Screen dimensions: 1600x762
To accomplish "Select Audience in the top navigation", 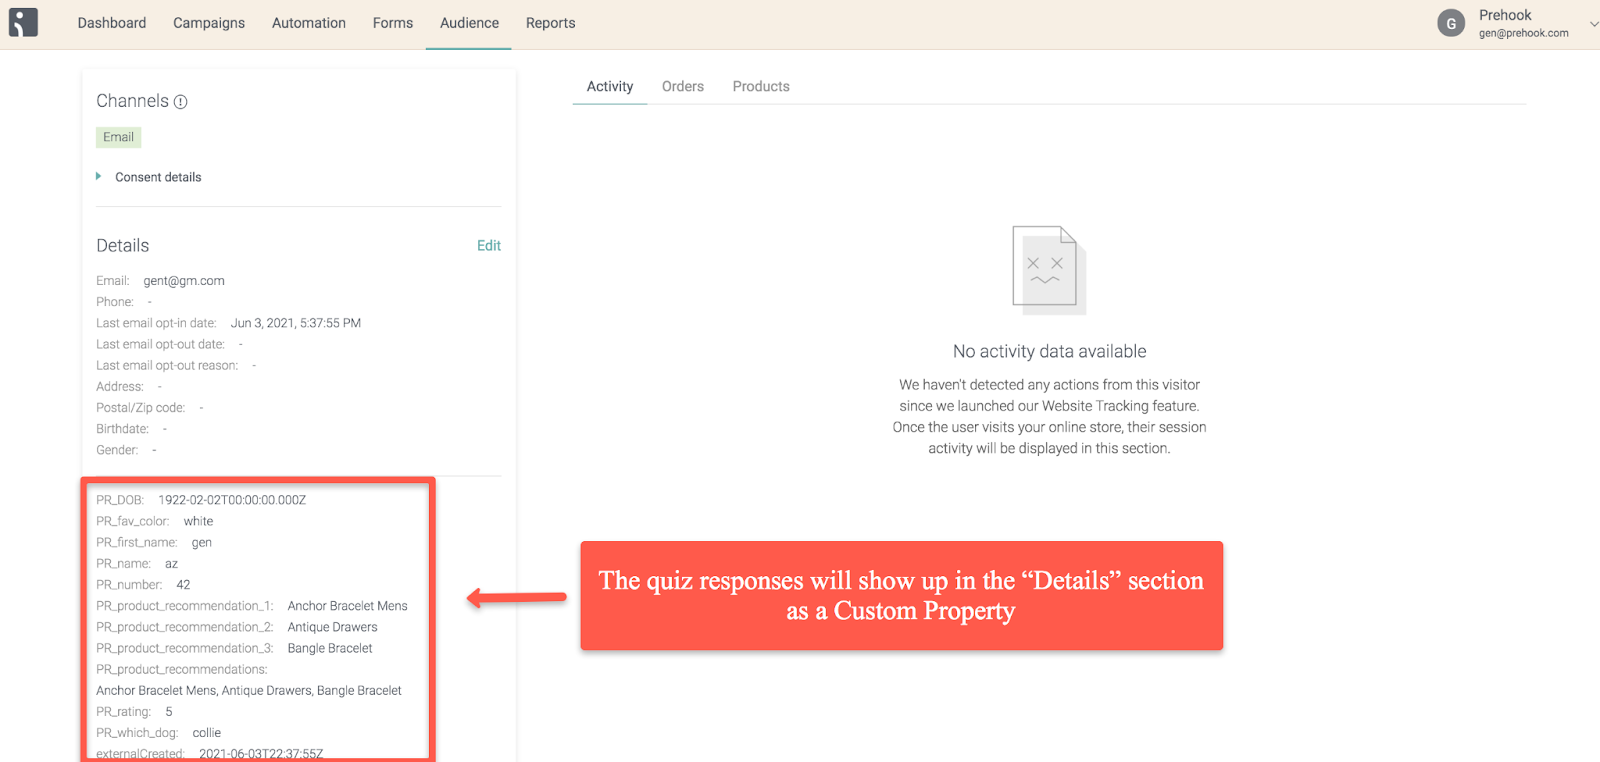I will pos(469,23).
